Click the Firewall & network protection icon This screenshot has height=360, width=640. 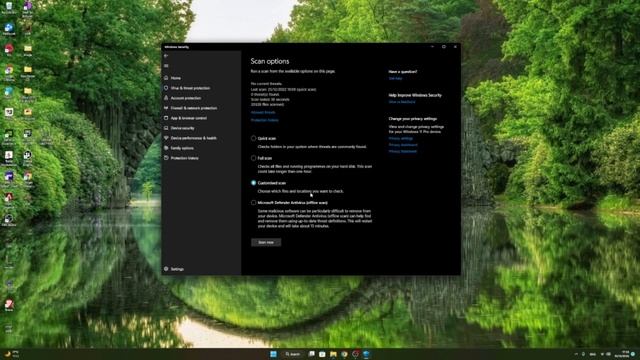coord(166,108)
